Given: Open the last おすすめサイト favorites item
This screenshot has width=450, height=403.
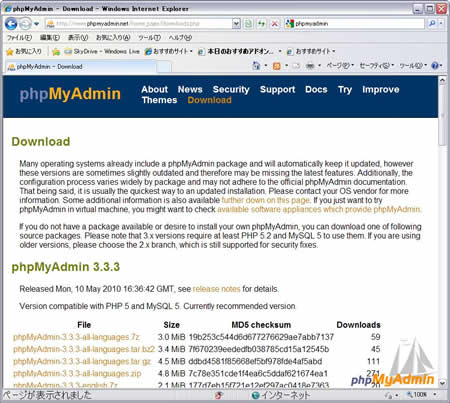Looking at the screenshot, I should 311,51.
